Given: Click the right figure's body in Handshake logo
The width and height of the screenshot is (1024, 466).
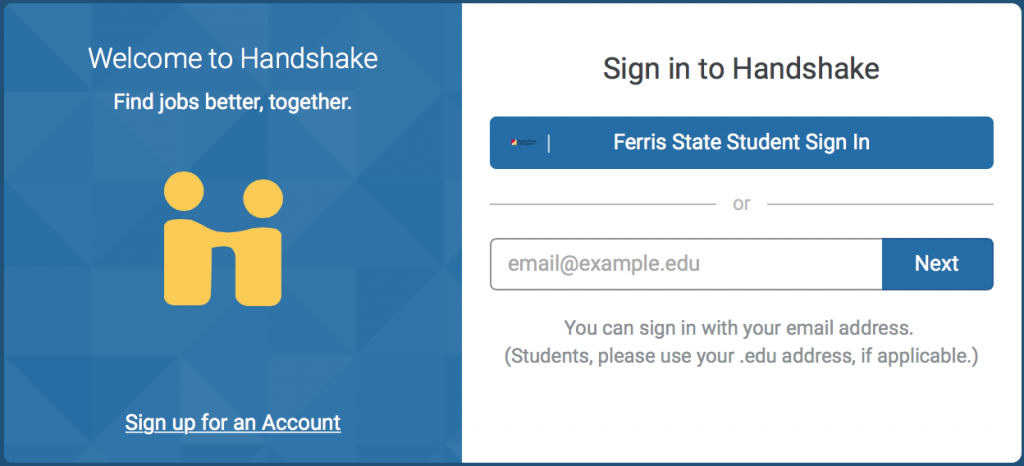Looking at the screenshot, I should click(x=260, y=270).
